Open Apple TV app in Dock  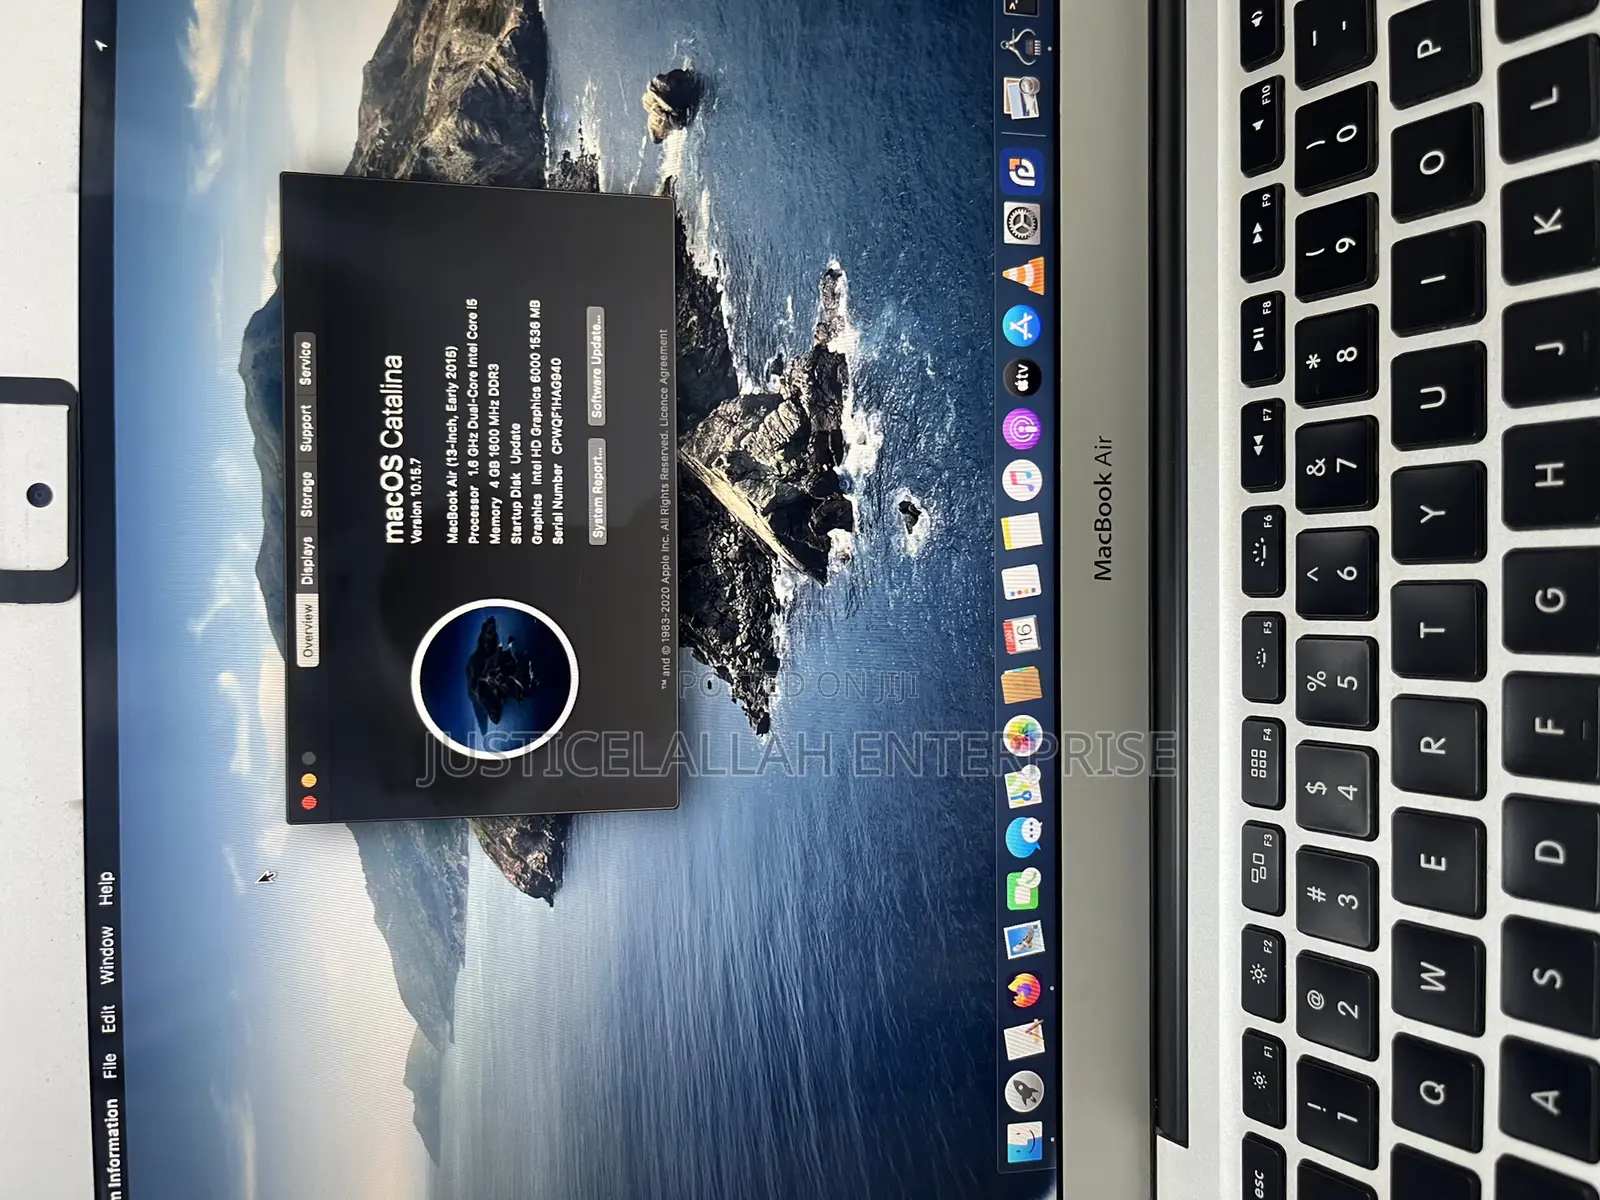pos(1023,377)
